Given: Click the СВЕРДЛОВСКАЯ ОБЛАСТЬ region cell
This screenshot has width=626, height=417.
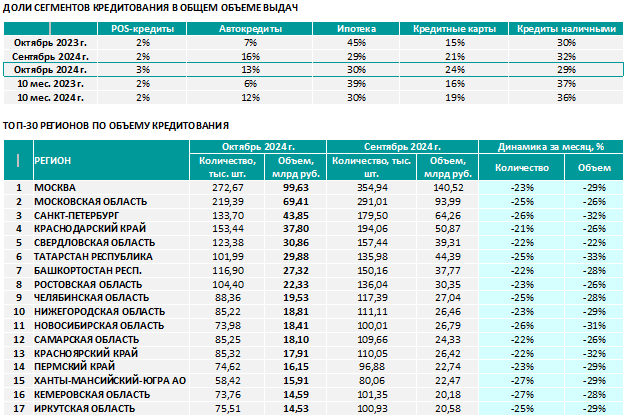Looking at the screenshot, I should click(x=111, y=243).
